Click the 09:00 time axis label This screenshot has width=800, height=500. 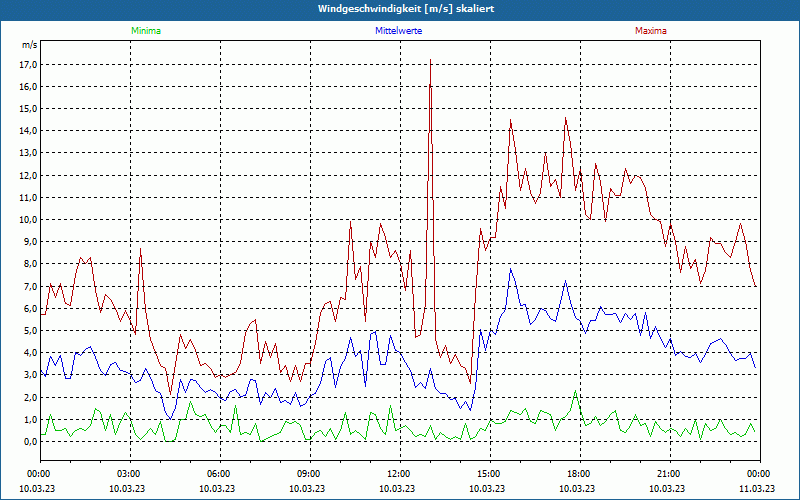click(x=309, y=473)
